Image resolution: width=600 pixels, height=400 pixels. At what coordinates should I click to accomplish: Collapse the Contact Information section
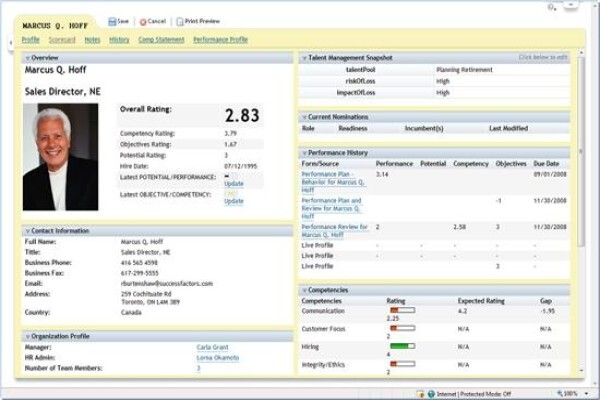pos(28,231)
